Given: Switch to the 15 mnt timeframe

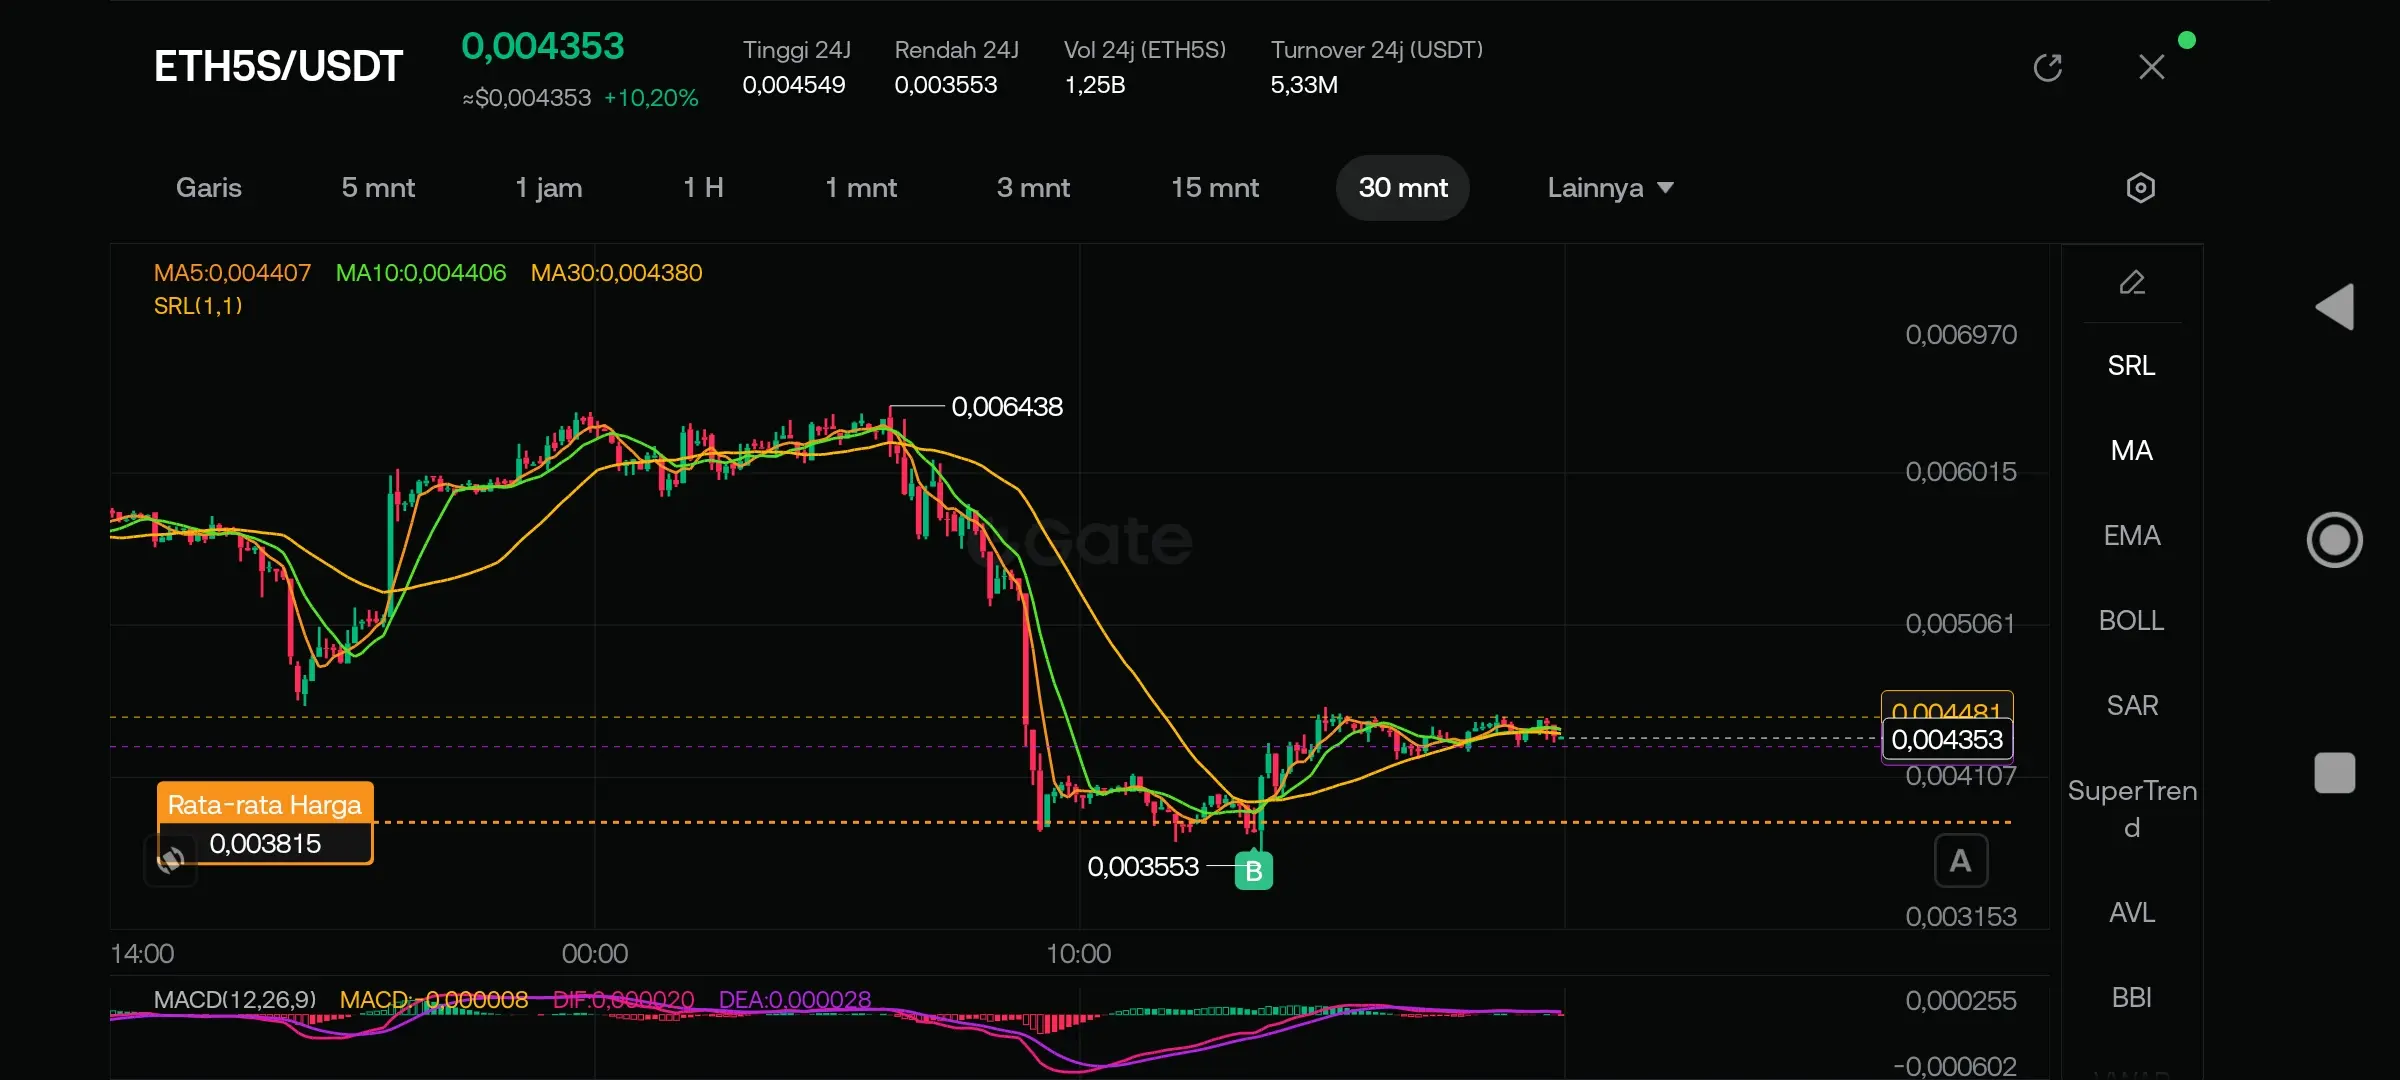Looking at the screenshot, I should (x=1214, y=188).
